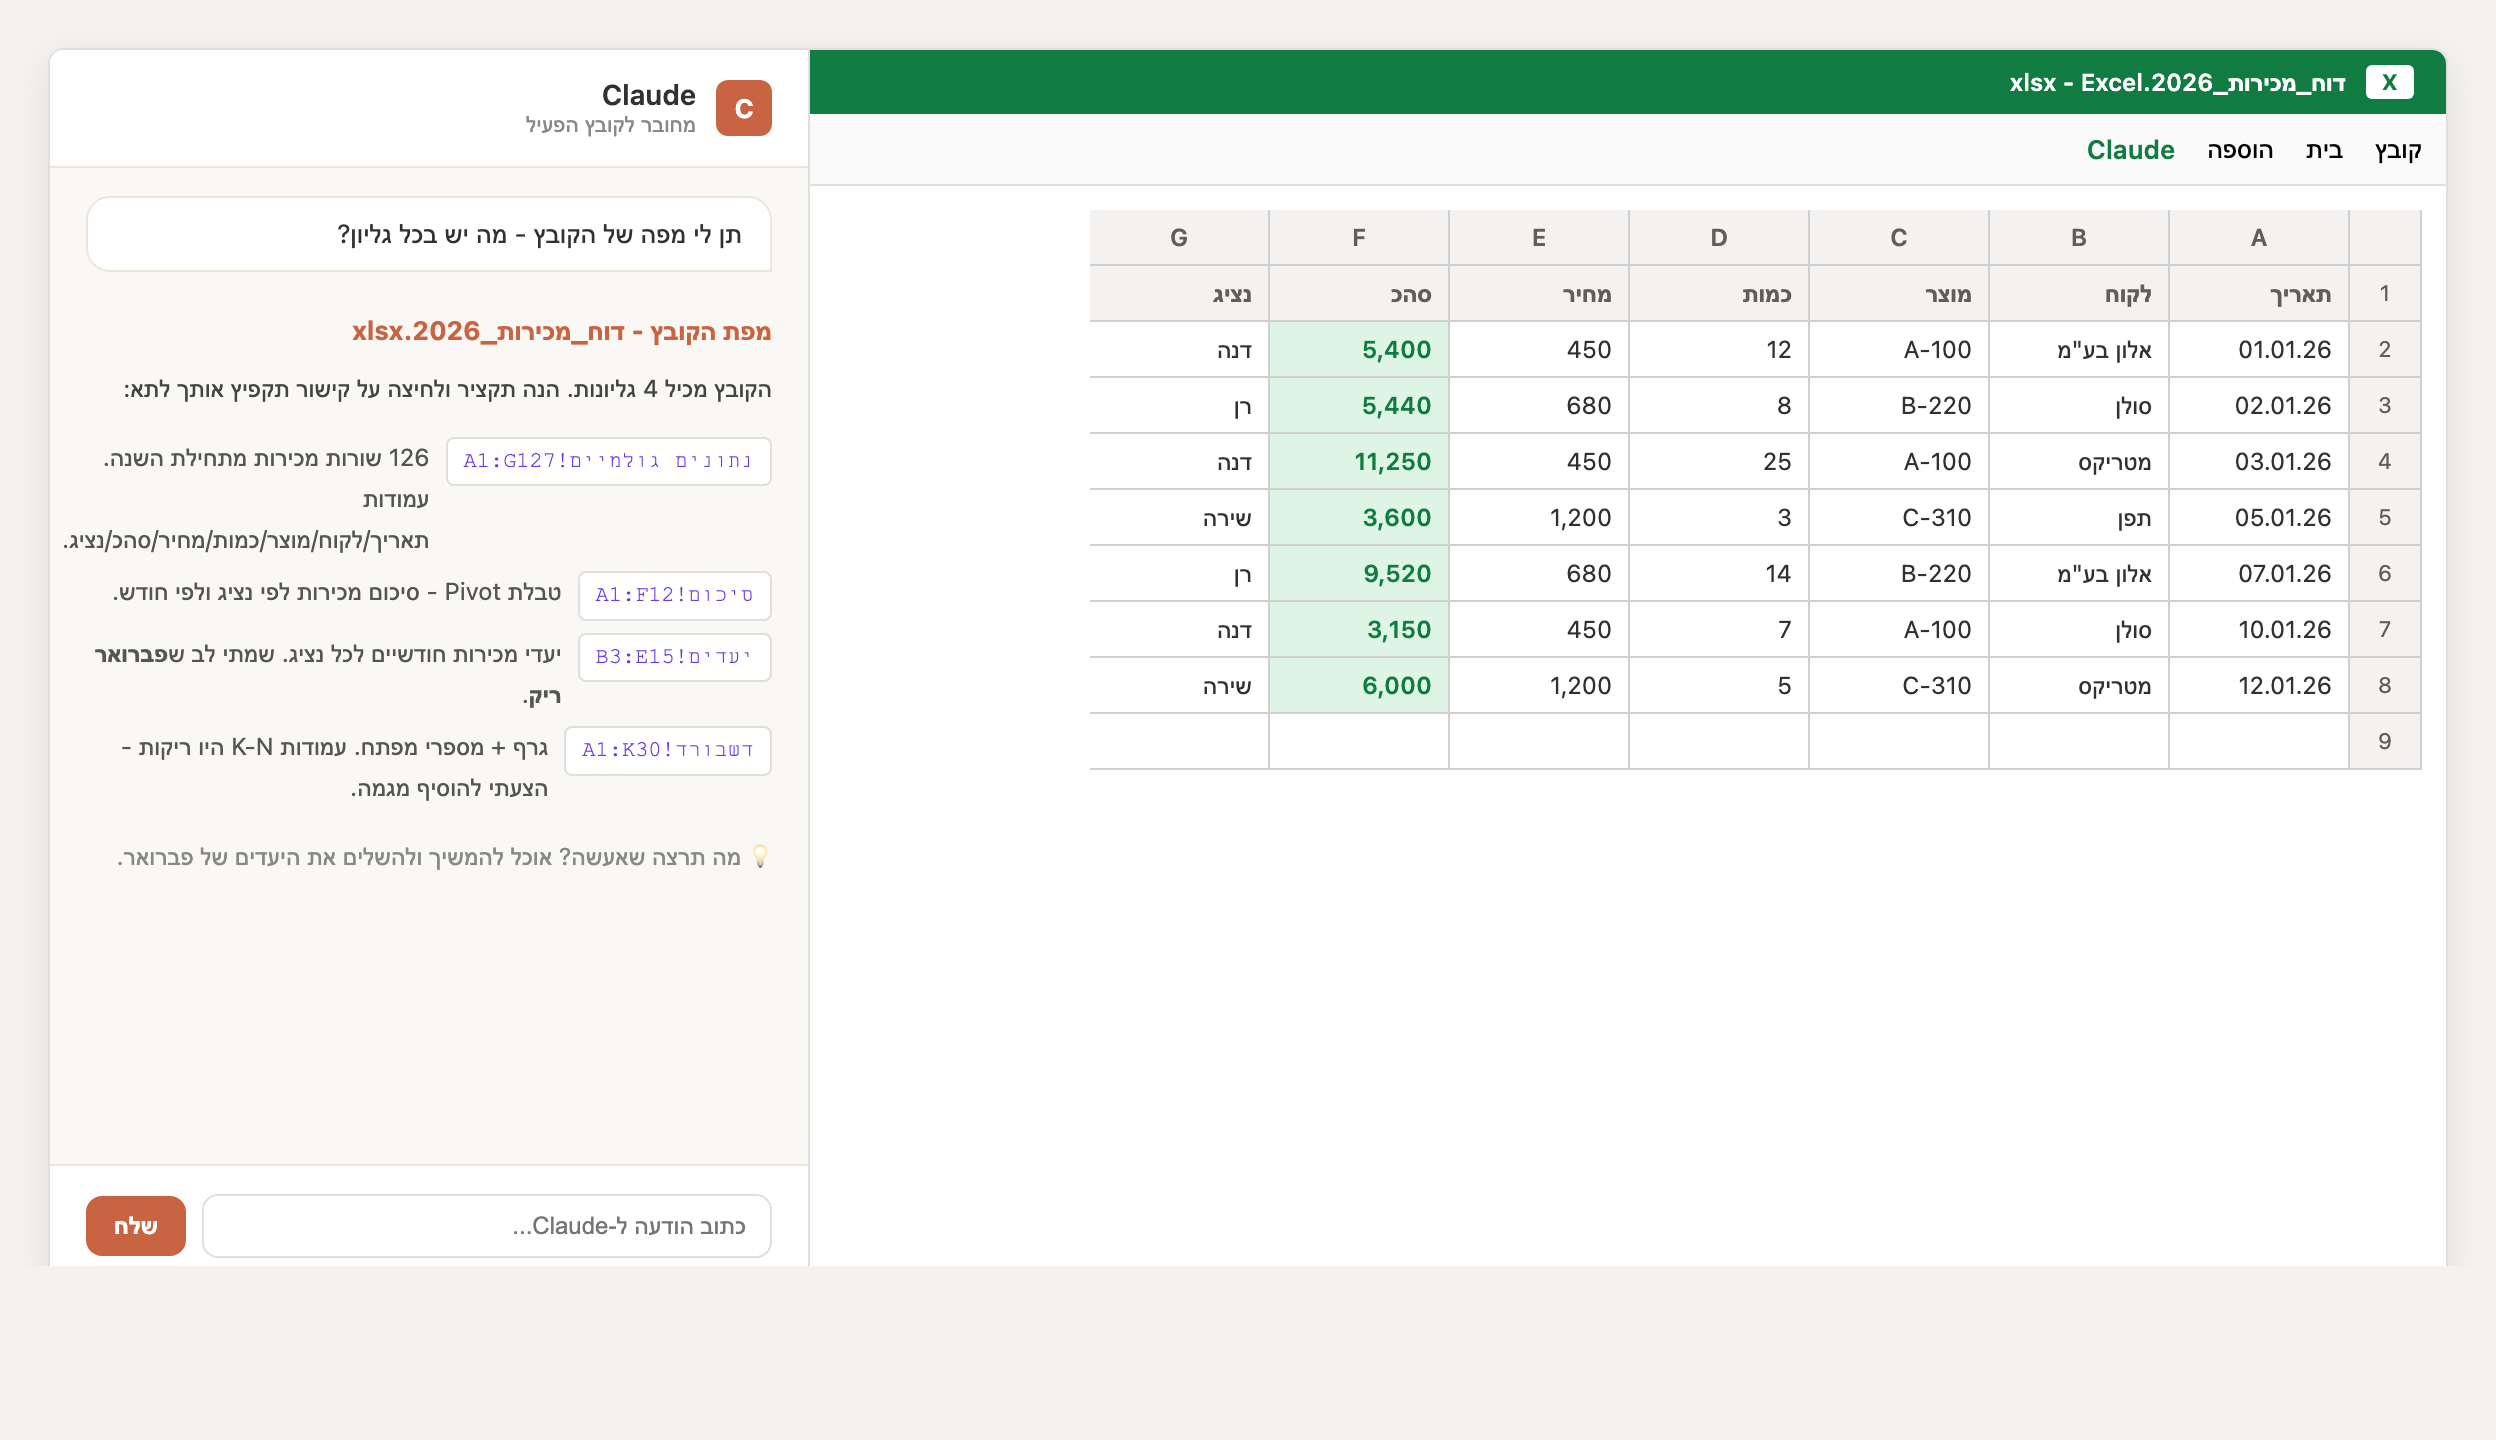Screen dimensions: 2496x1440
Task: Click the Claude avatar icon
Action: (x=744, y=108)
